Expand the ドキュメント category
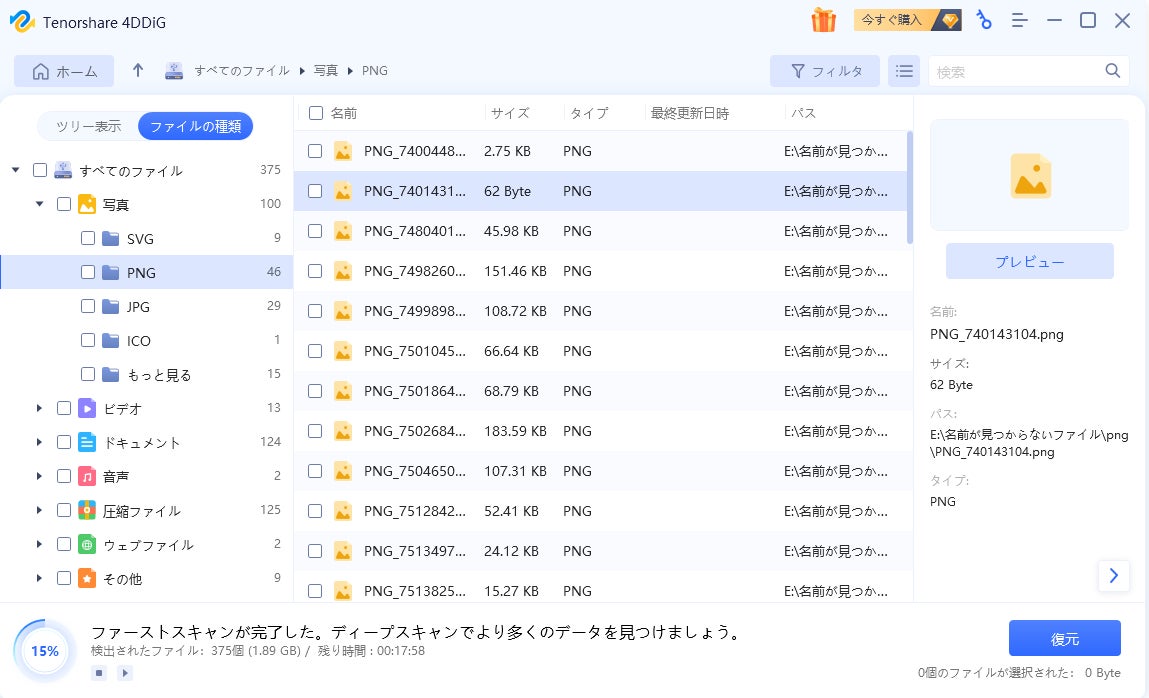 40,442
